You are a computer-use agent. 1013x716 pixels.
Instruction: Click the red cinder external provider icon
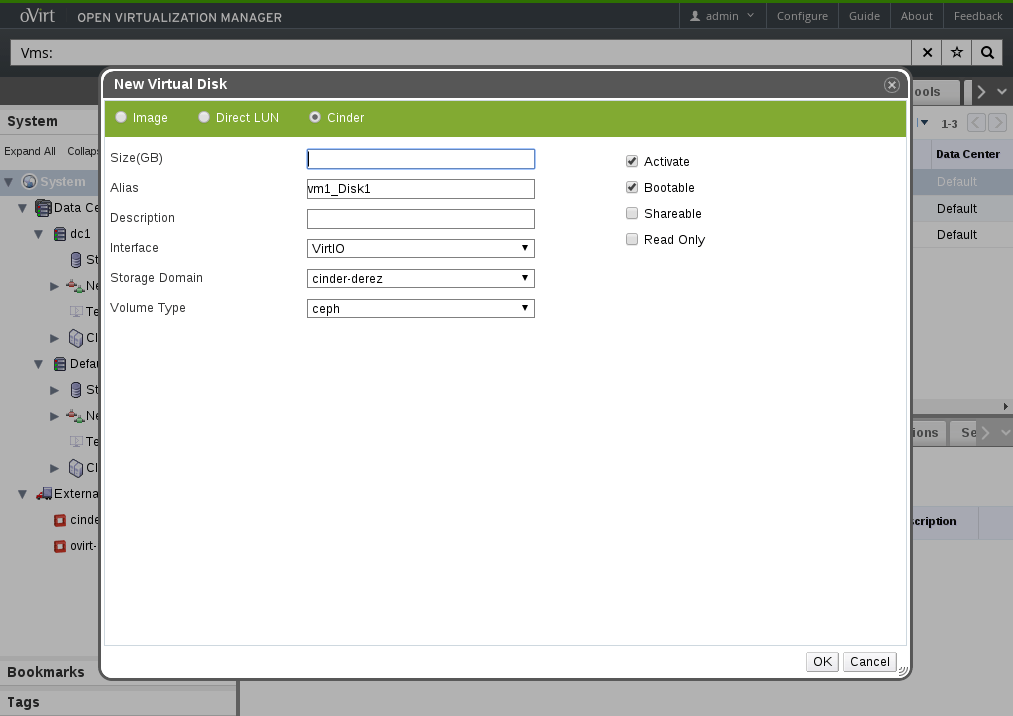60,520
